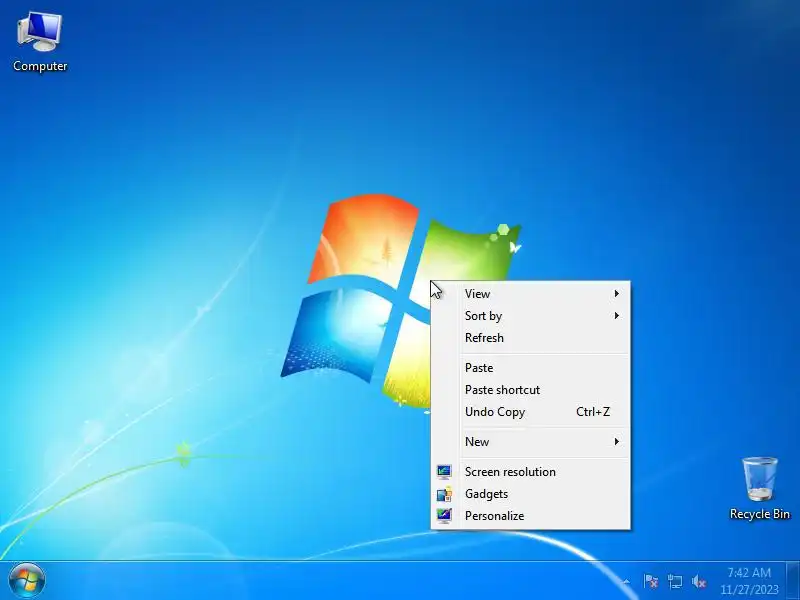The height and width of the screenshot is (600, 800).
Task: Click the Ctrl+Z shortcut text
Action: 593,411
